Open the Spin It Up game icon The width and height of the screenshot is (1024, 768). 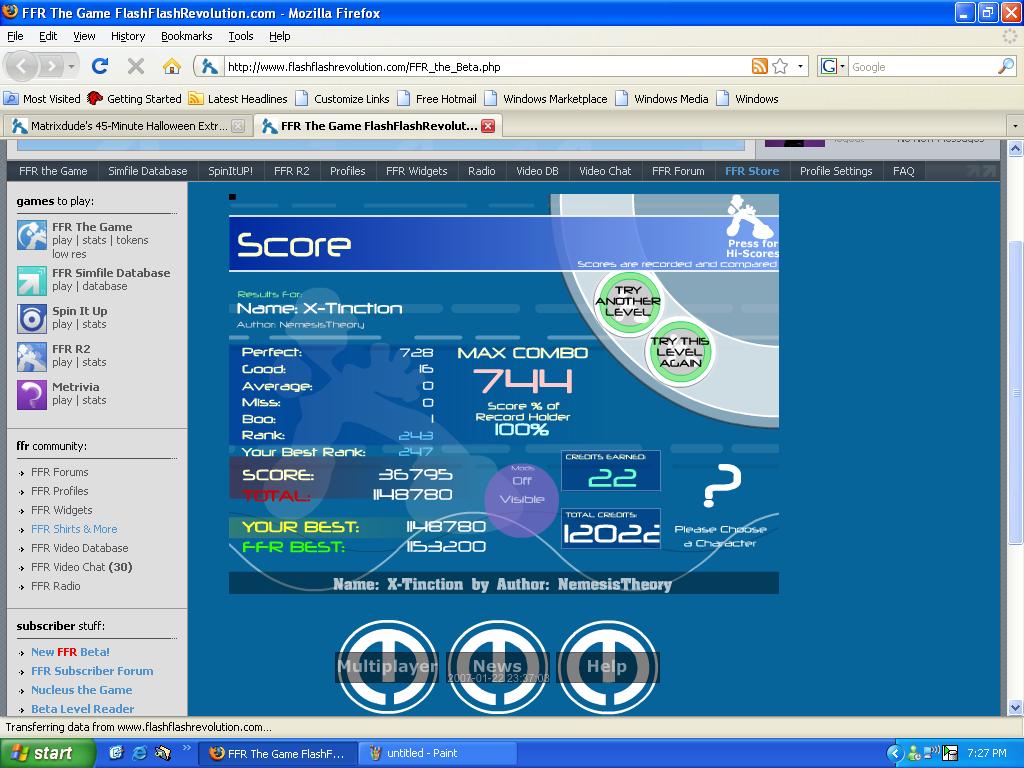(32, 319)
